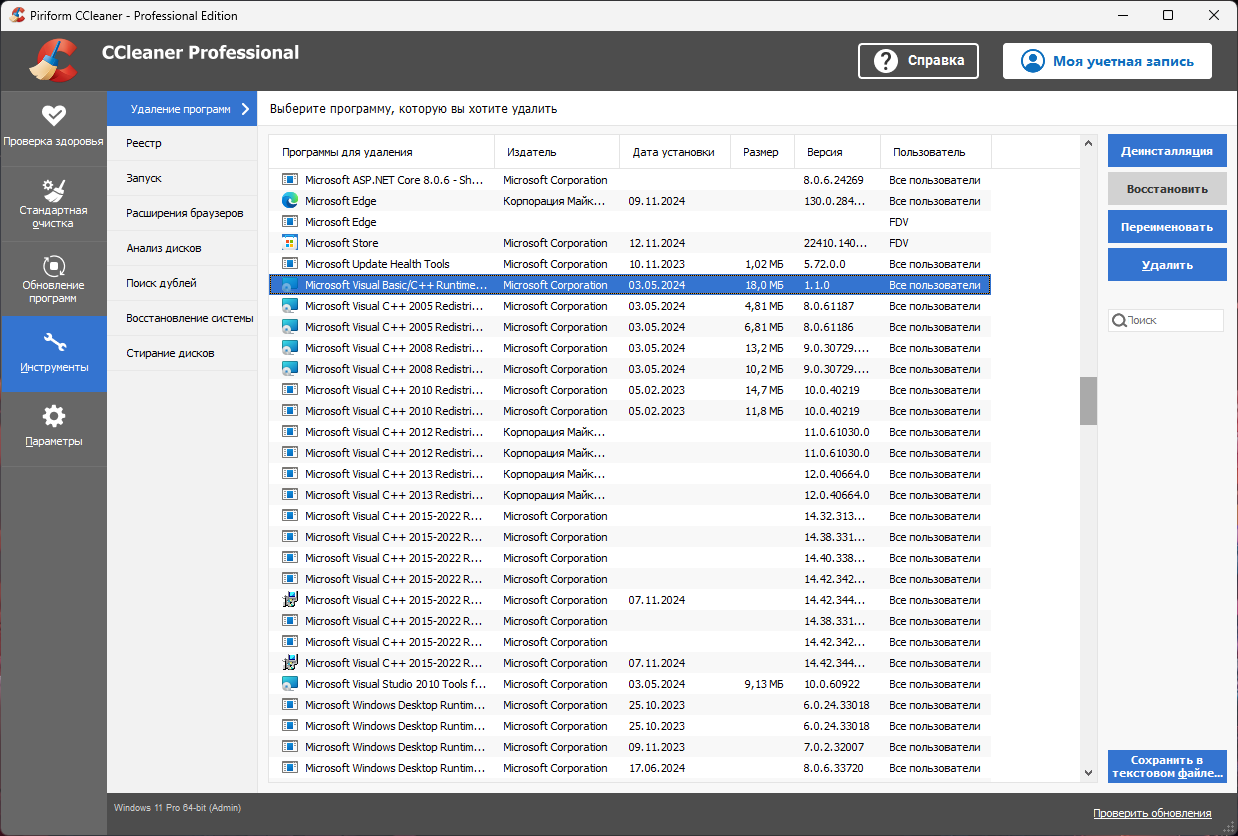The height and width of the screenshot is (836, 1238).
Task: Click the vertical scrollbar thumb
Action: pyautogui.click(x=1089, y=401)
